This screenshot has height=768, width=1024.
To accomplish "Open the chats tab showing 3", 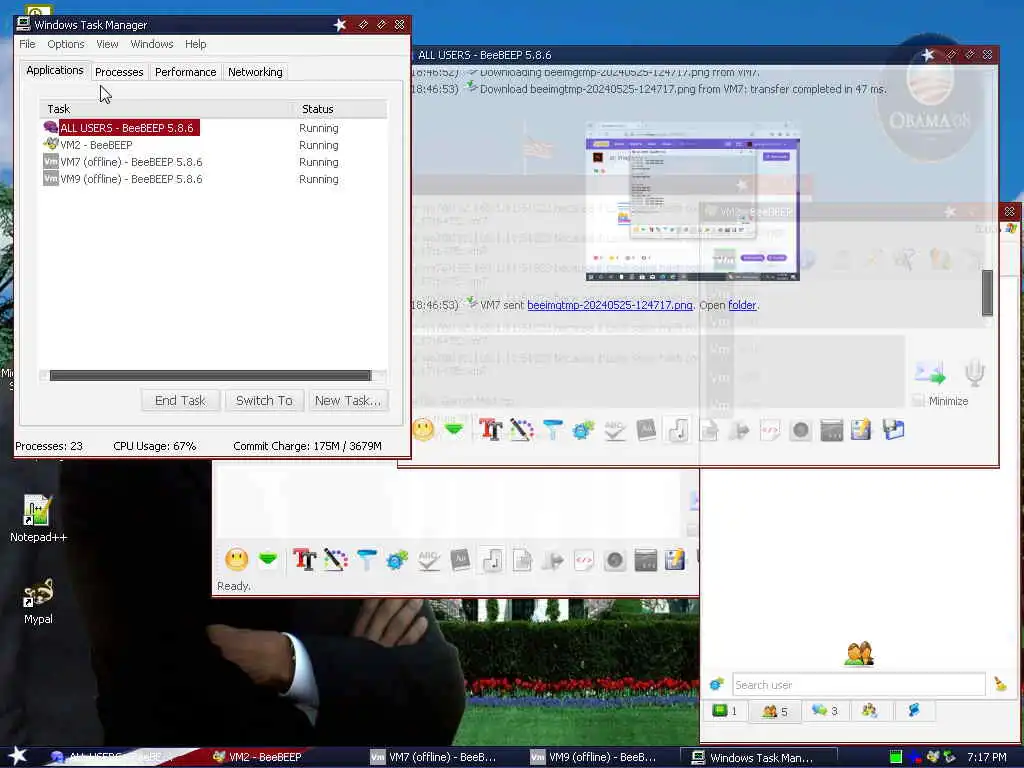I will coord(824,711).
